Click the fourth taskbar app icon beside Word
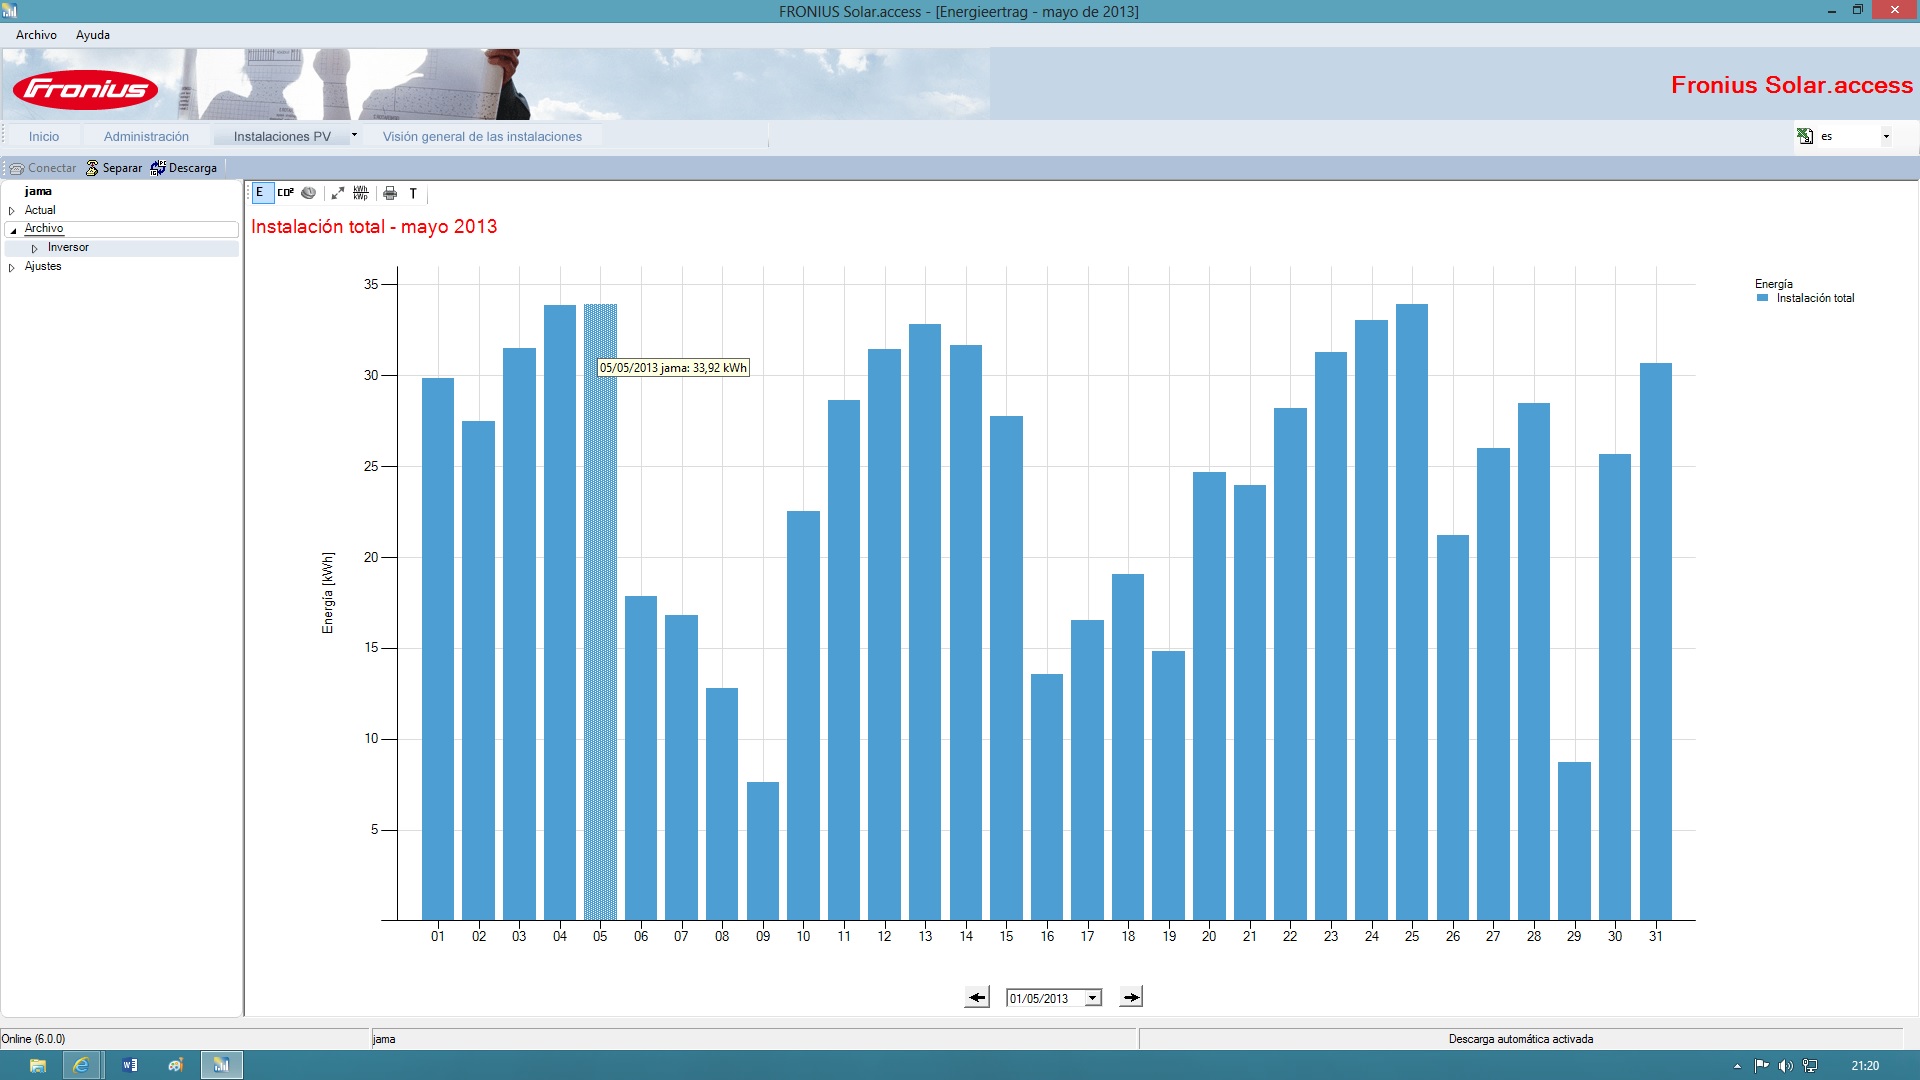Screen dimensions: 1920x1080 [176, 1065]
